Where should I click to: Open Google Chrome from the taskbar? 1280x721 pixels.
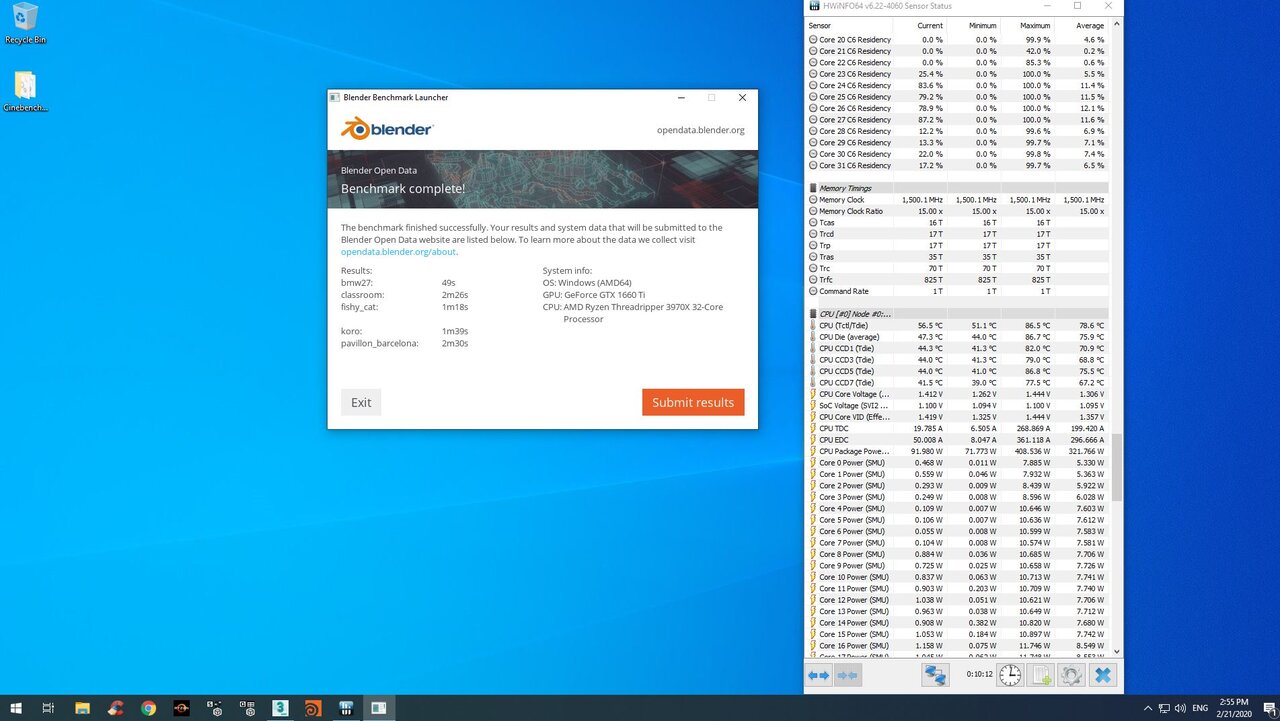pos(148,708)
